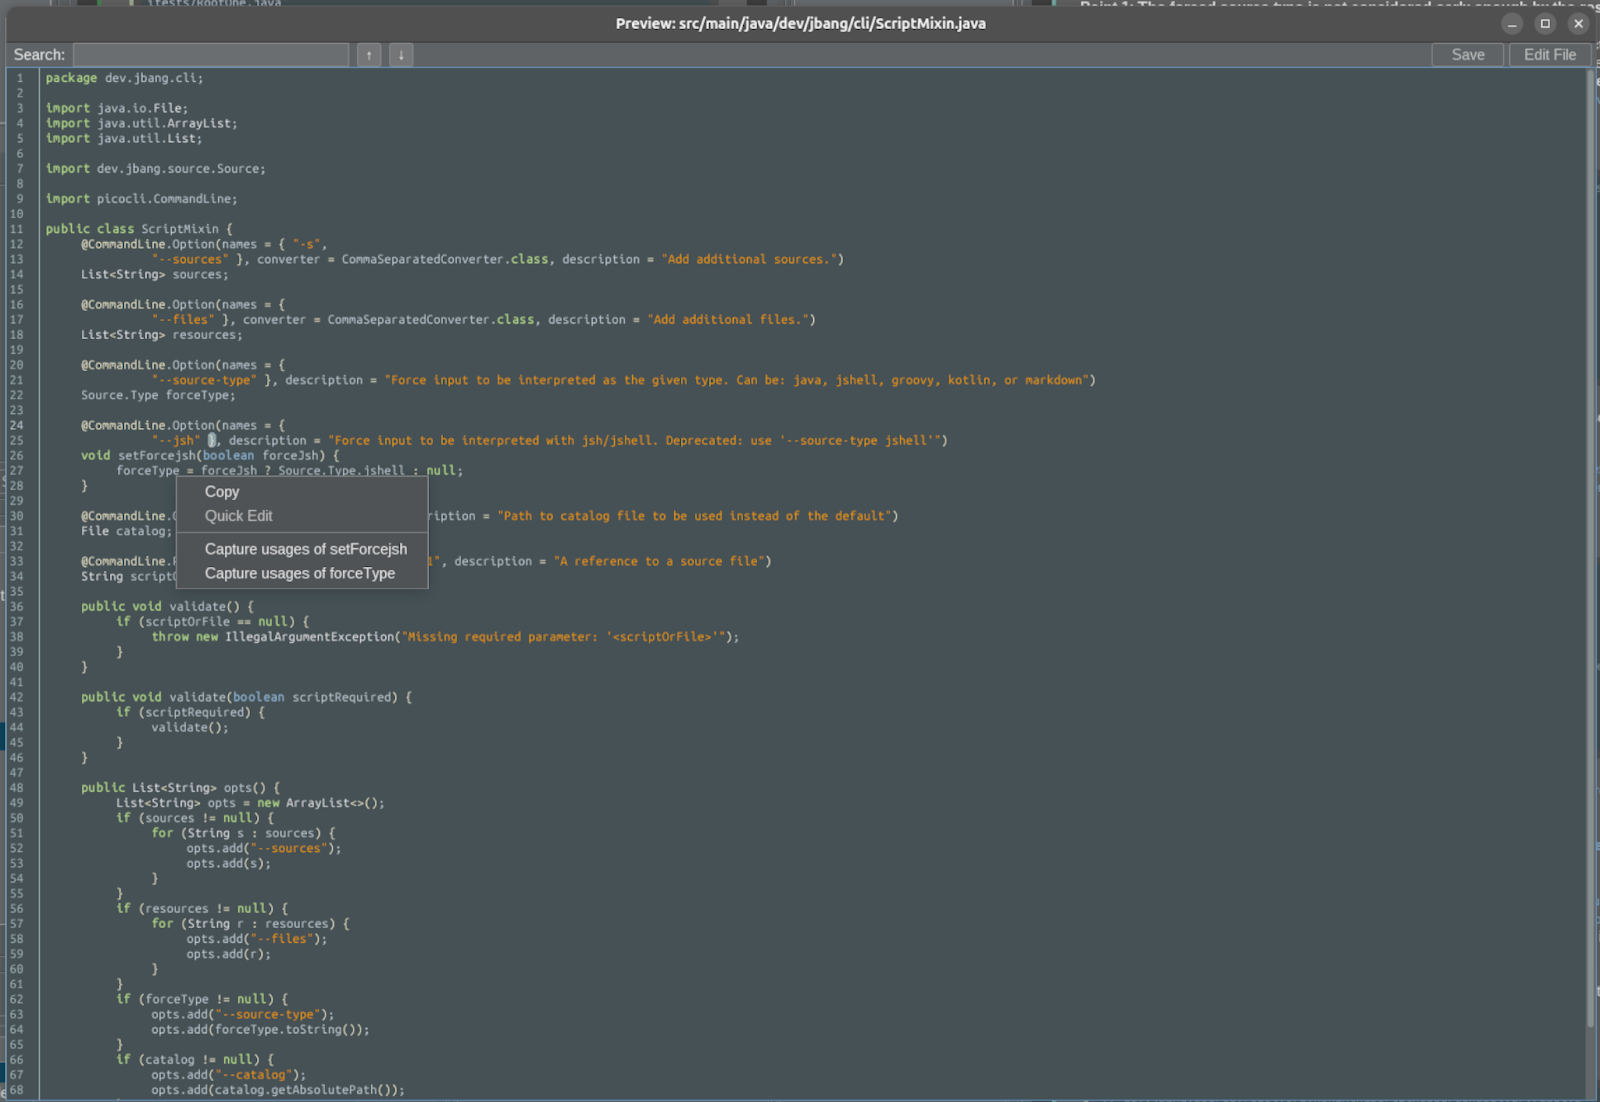Place cursor on ScriptMixin class name
Viewport: 1600px width, 1102px height.
(x=180, y=229)
